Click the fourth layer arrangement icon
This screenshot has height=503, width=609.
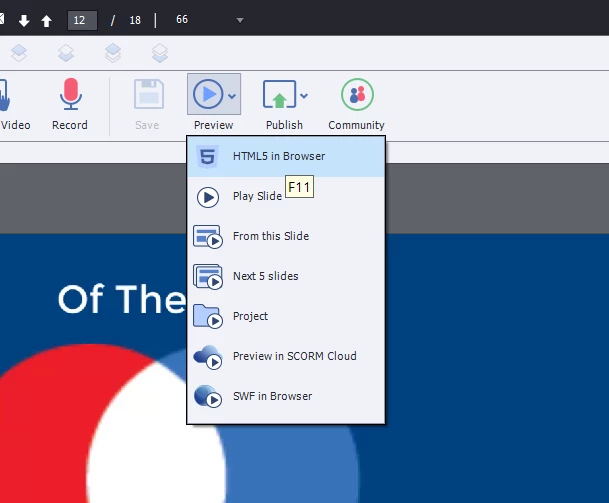tap(160, 53)
